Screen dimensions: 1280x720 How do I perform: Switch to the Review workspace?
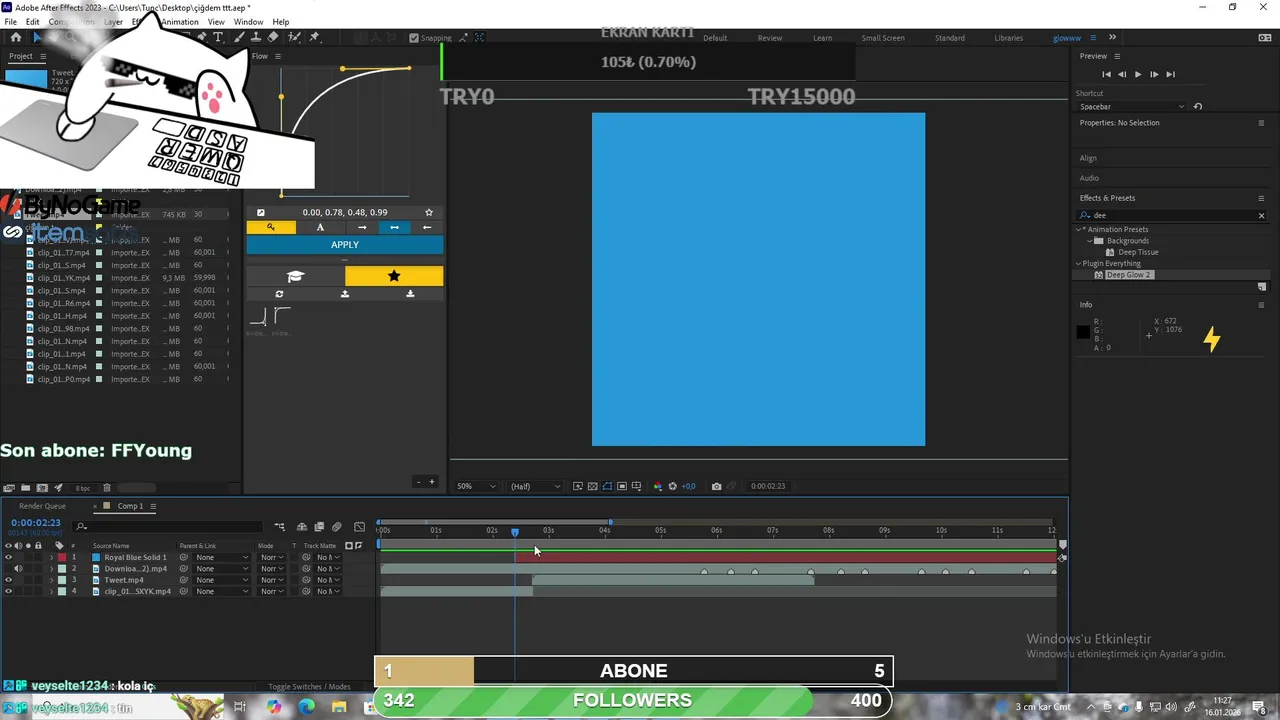pyautogui.click(x=770, y=38)
